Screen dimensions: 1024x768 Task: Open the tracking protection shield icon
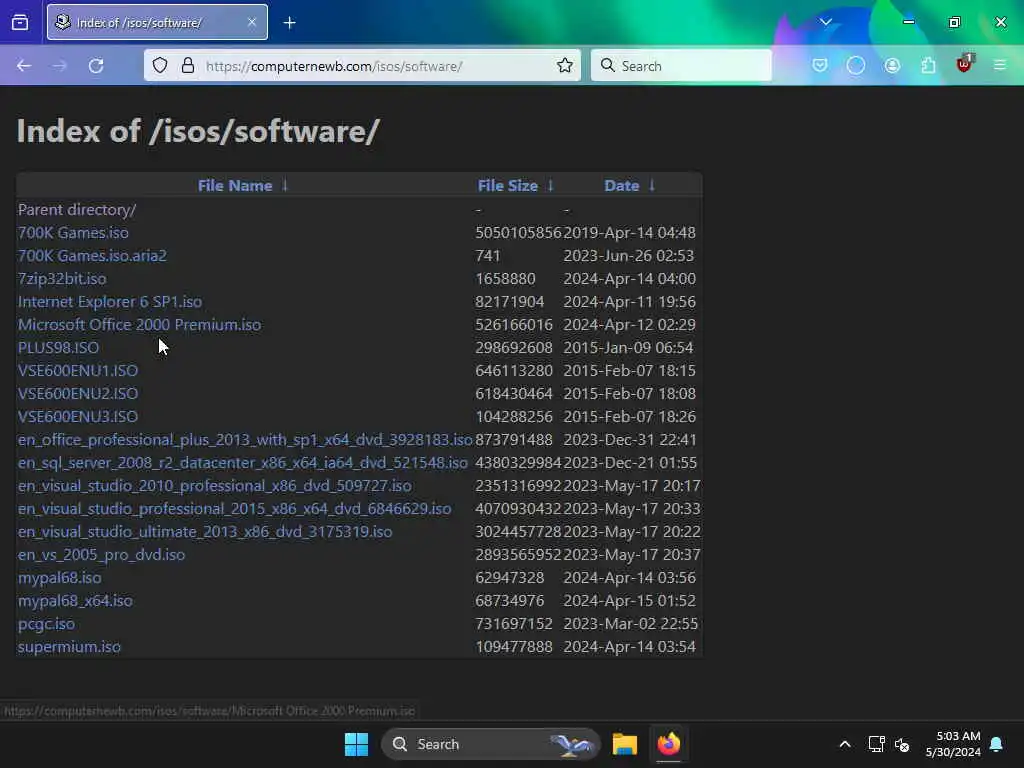160,65
